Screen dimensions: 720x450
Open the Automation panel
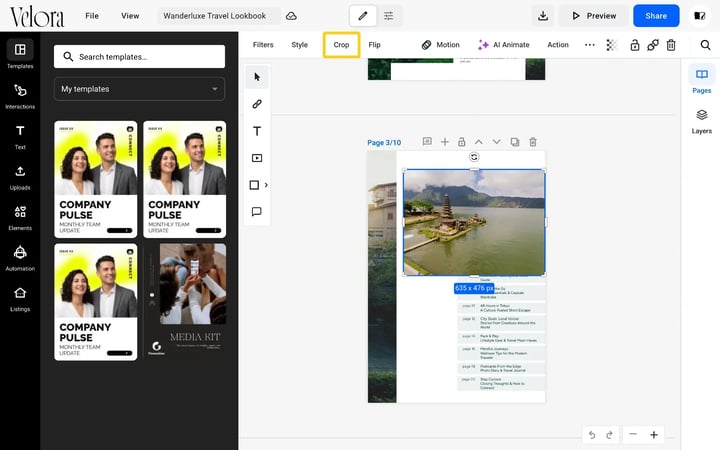point(20,258)
